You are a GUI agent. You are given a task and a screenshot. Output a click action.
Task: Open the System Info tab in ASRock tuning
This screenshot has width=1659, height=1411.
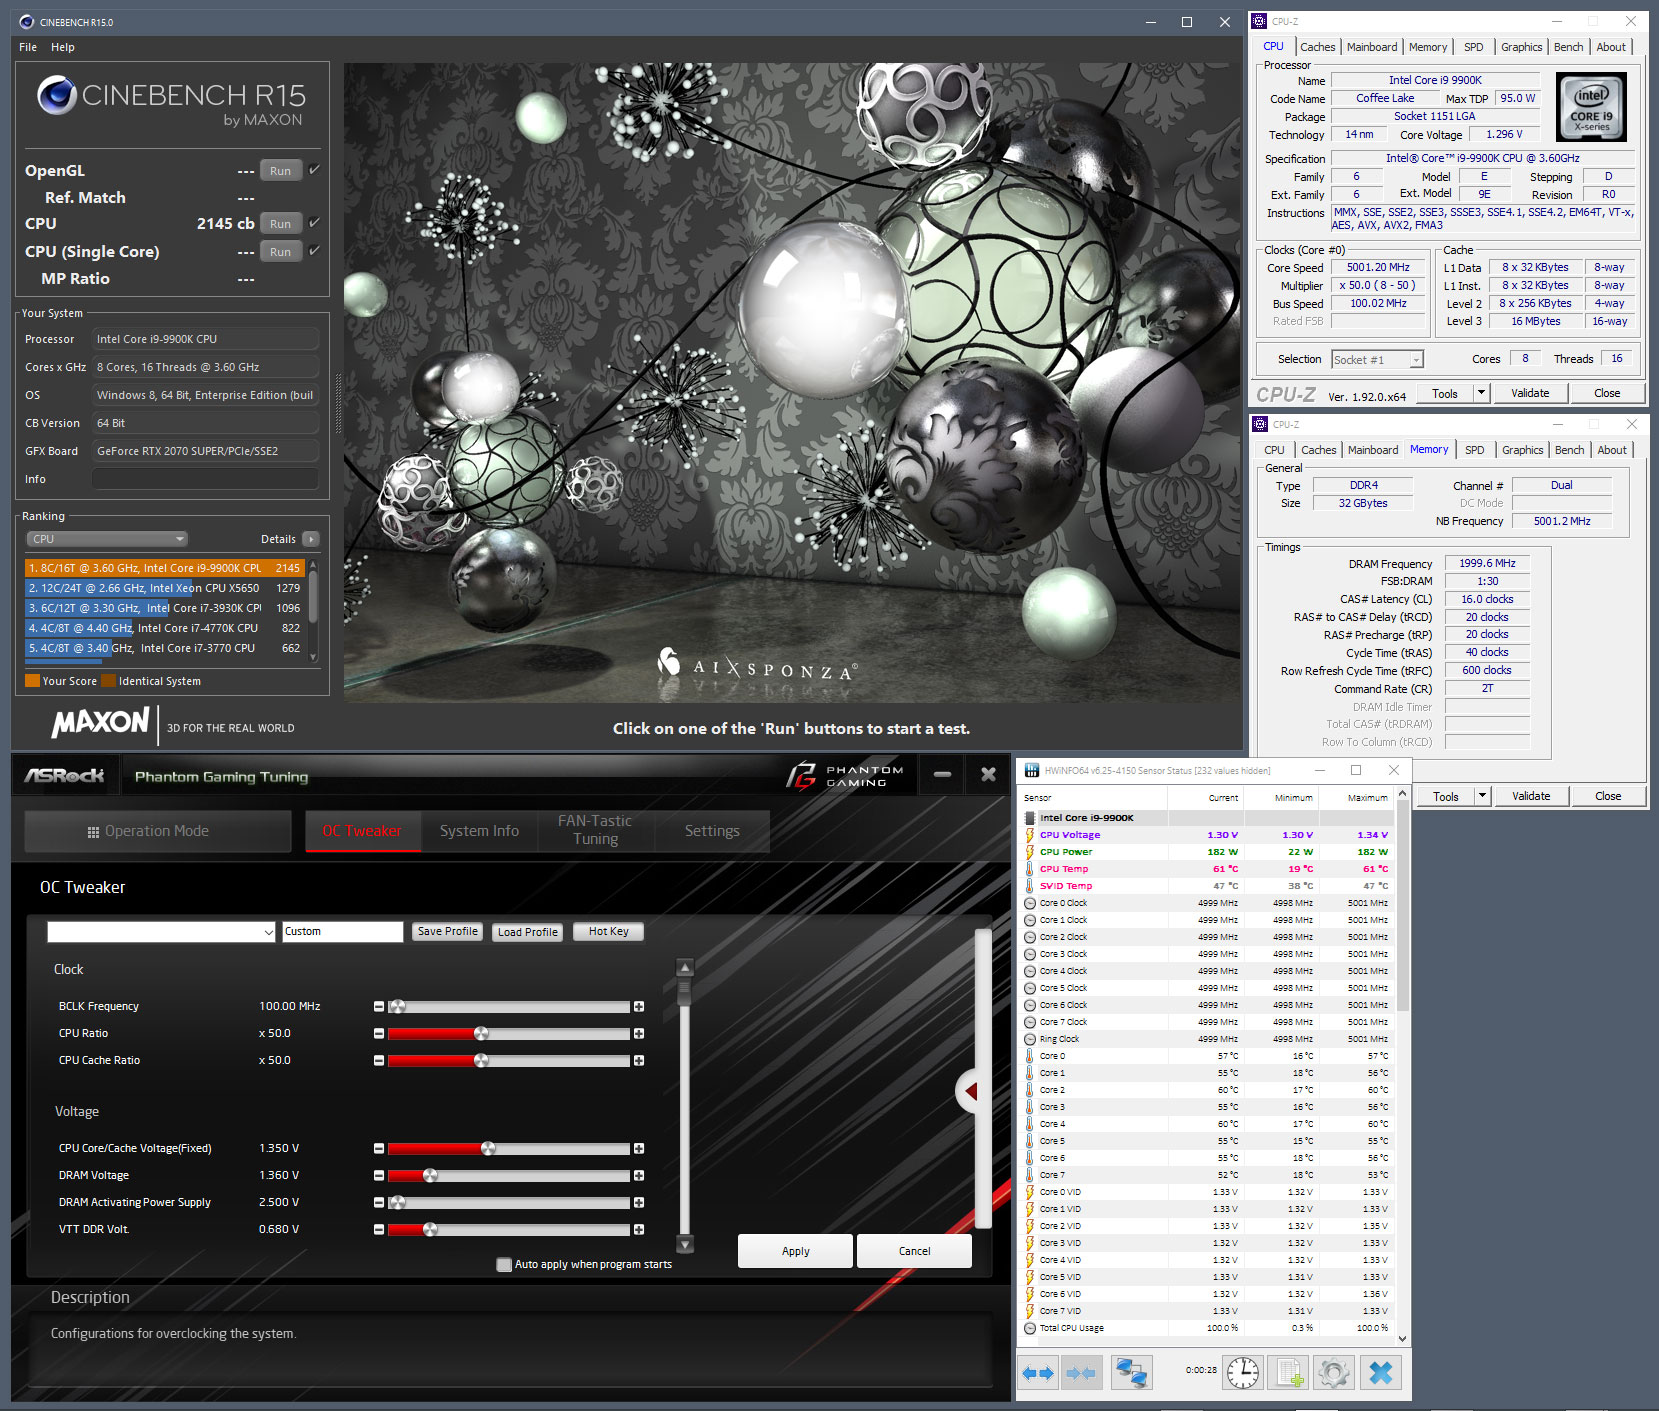pos(479,831)
